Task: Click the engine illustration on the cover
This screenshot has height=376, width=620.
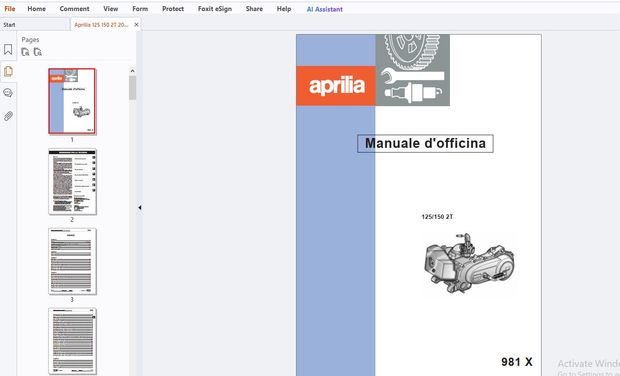Action: coord(469,263)
